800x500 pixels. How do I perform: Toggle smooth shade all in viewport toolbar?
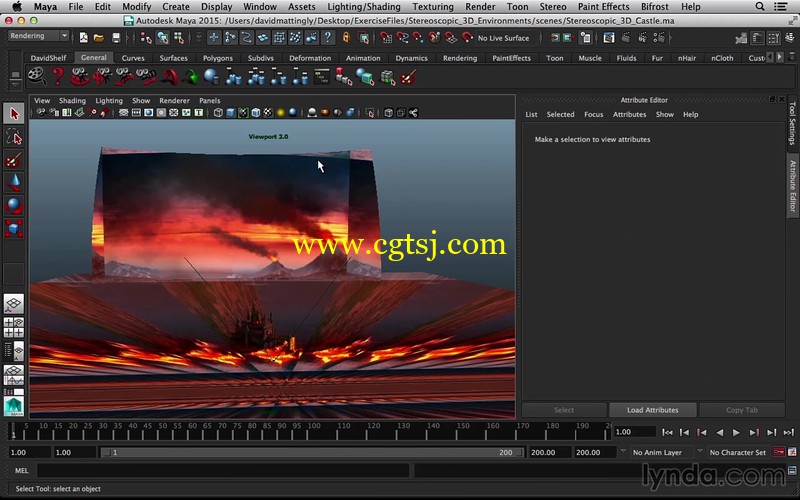(231, 113)
